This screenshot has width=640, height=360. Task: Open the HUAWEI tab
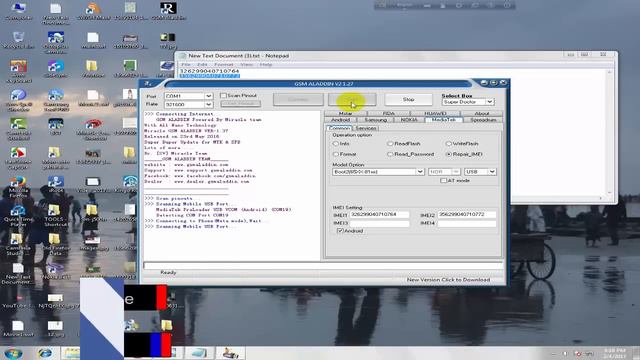tap(435, 113)
